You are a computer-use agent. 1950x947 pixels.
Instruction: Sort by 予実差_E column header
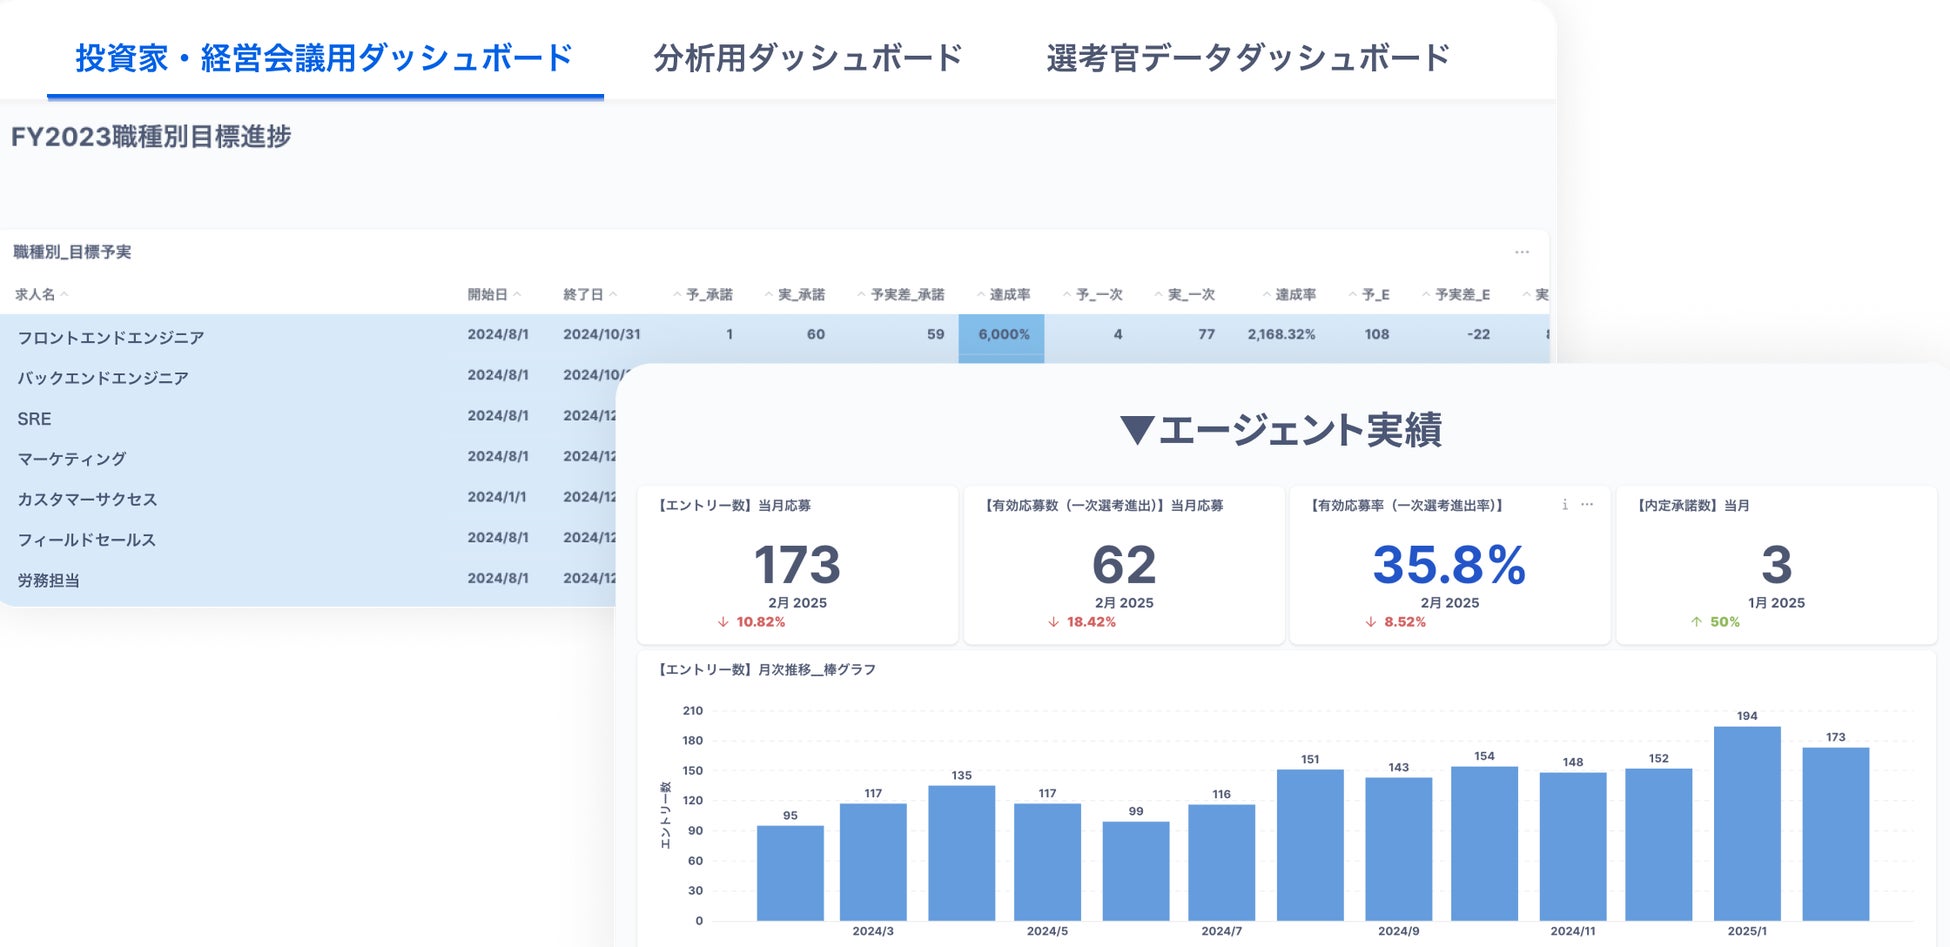coord(1461,295)
